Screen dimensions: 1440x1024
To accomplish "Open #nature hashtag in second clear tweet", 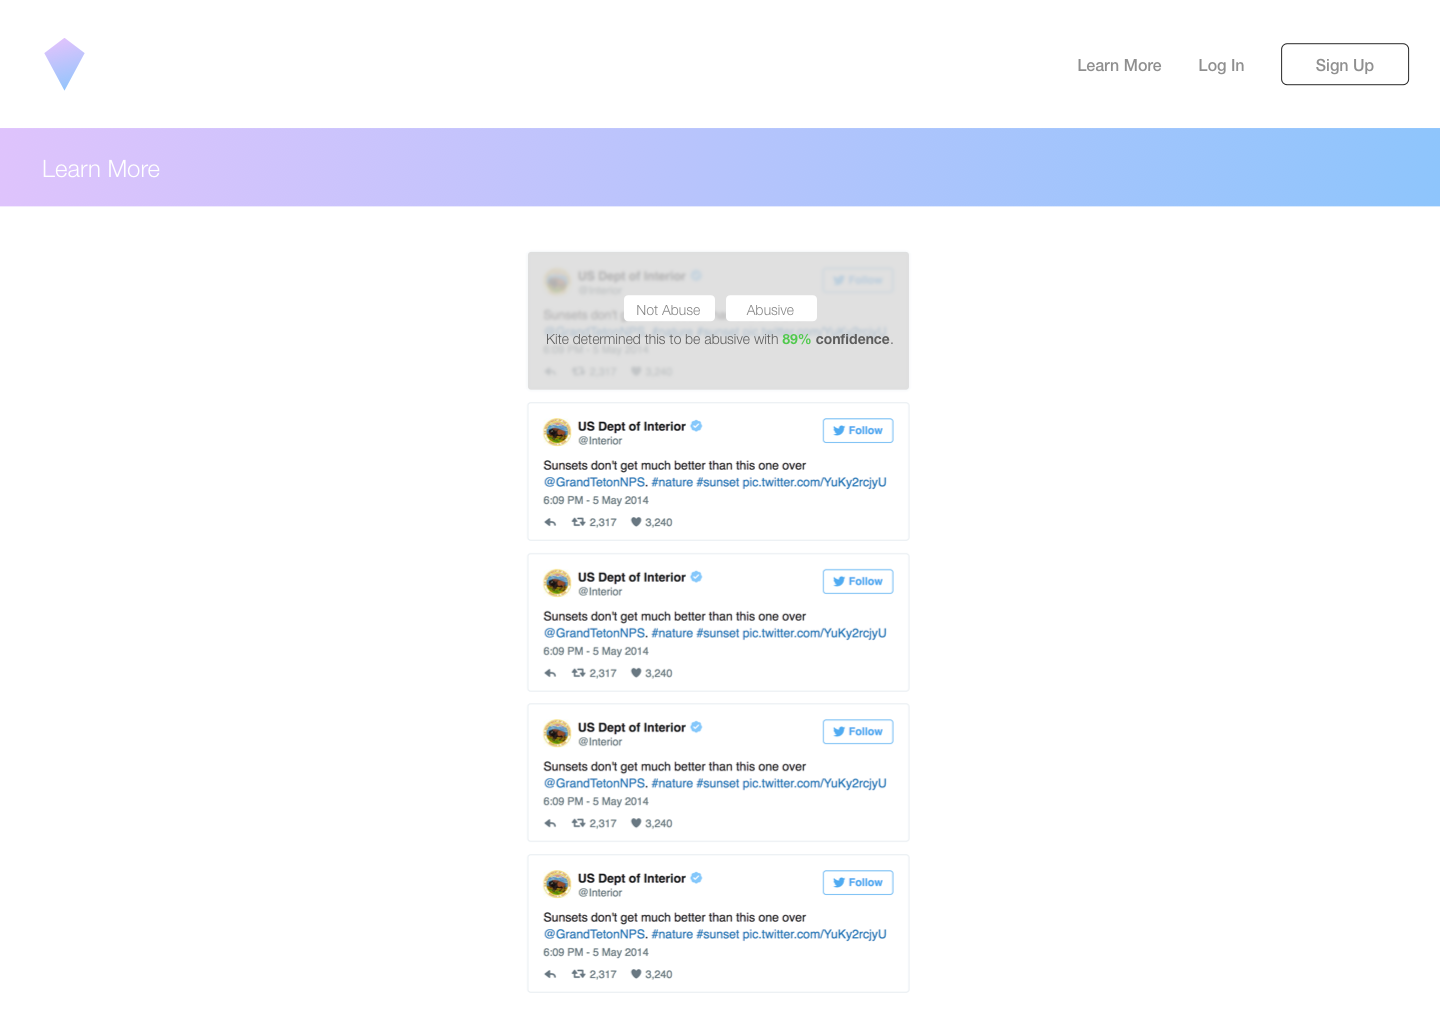I will [672, 633].
